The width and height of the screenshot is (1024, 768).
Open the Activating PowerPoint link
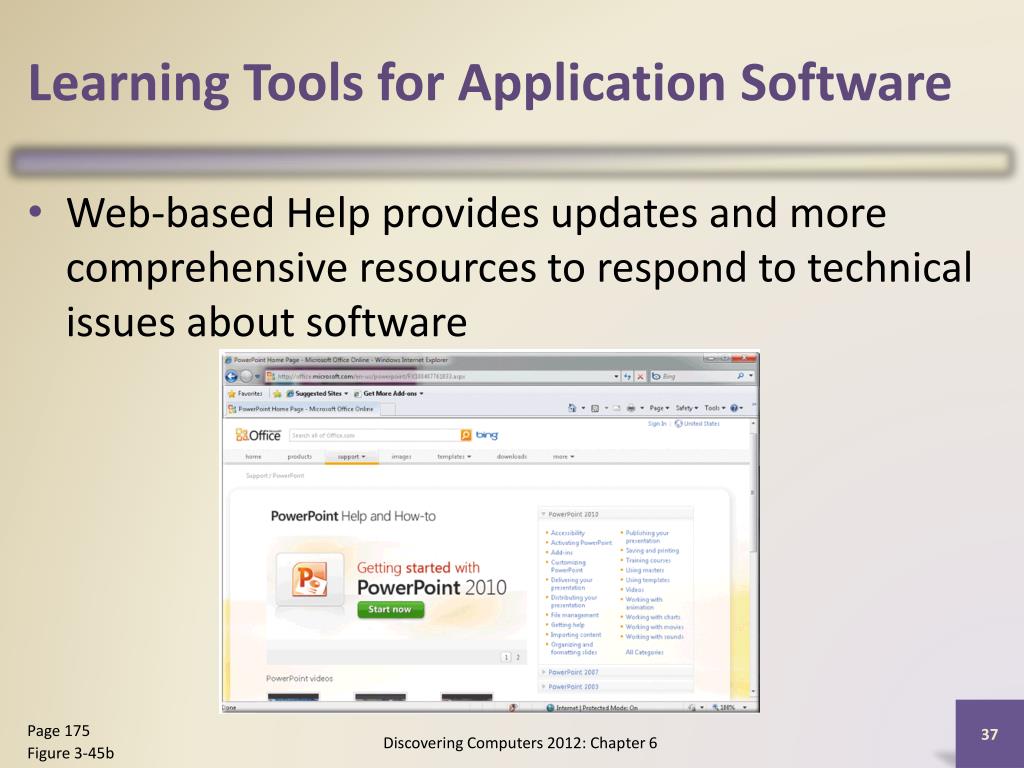coord(581,543)
